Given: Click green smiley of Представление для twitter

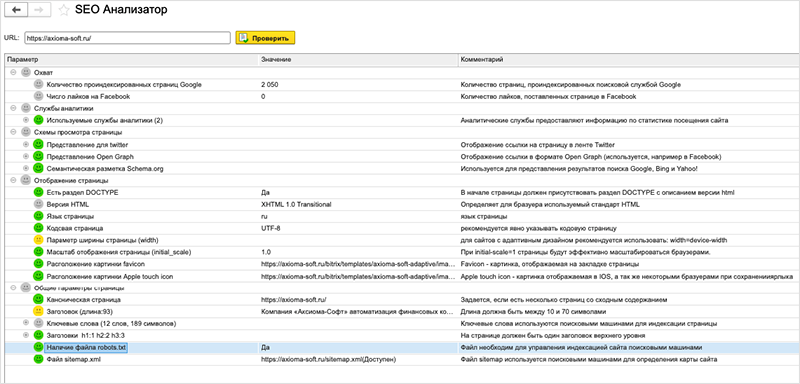Looking at the screenshot, I should (x=38, y=144).
